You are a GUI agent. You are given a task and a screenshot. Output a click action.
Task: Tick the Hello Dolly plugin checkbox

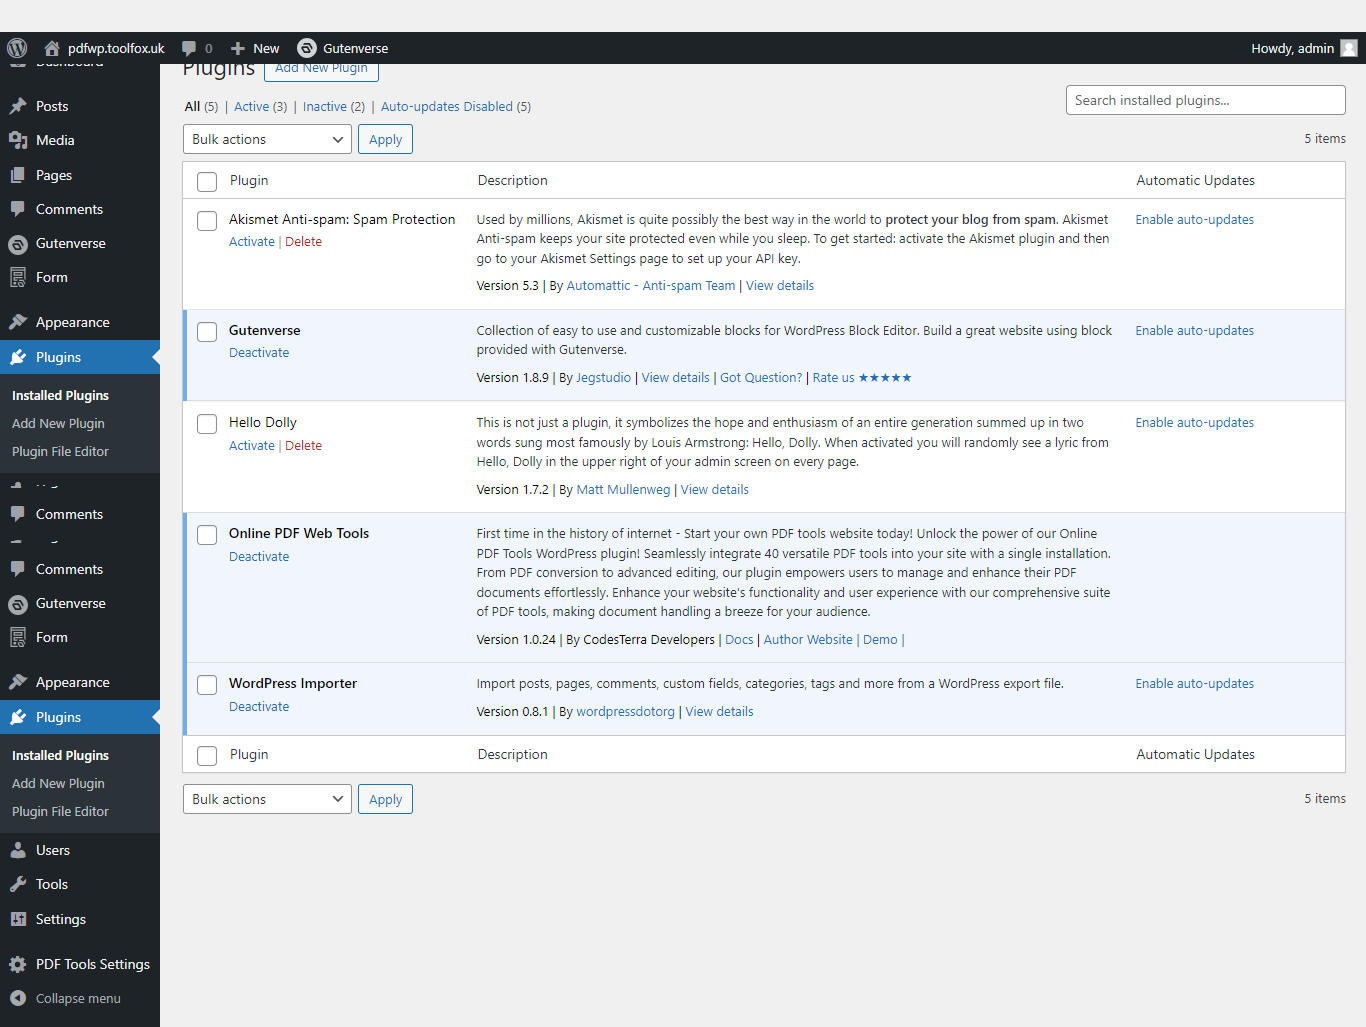pyautogui.click(x=207, y=424)
